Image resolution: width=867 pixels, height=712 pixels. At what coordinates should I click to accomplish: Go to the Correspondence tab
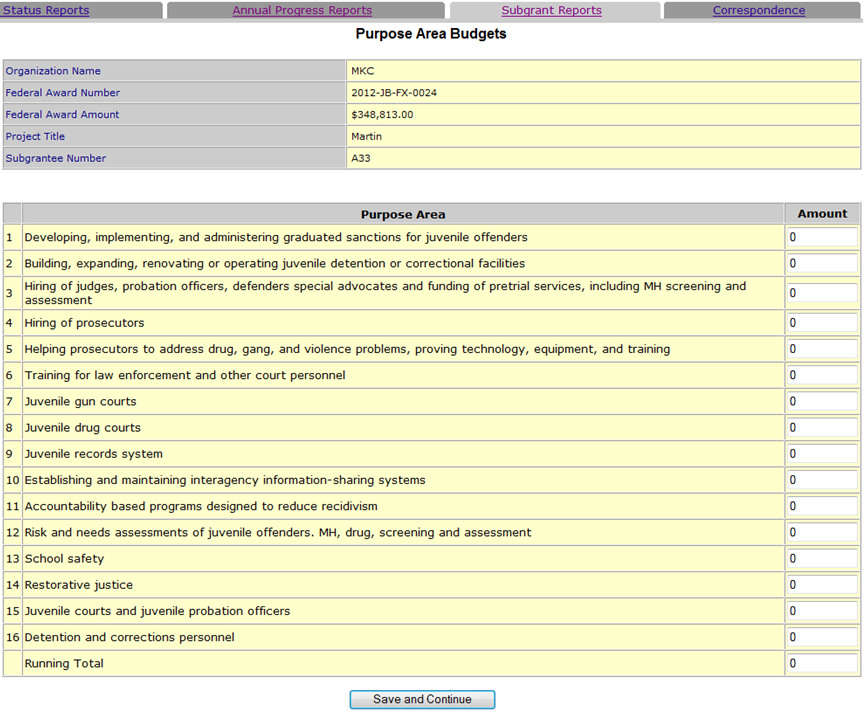point(758,10)
